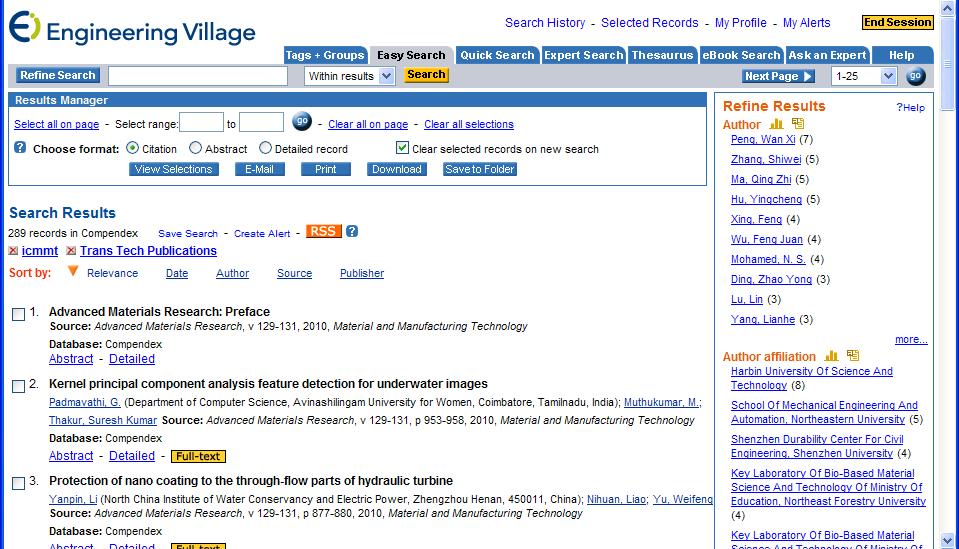Click Select all on page link
The height and width of the screenshot is (549, 959).
pos(56,124)
